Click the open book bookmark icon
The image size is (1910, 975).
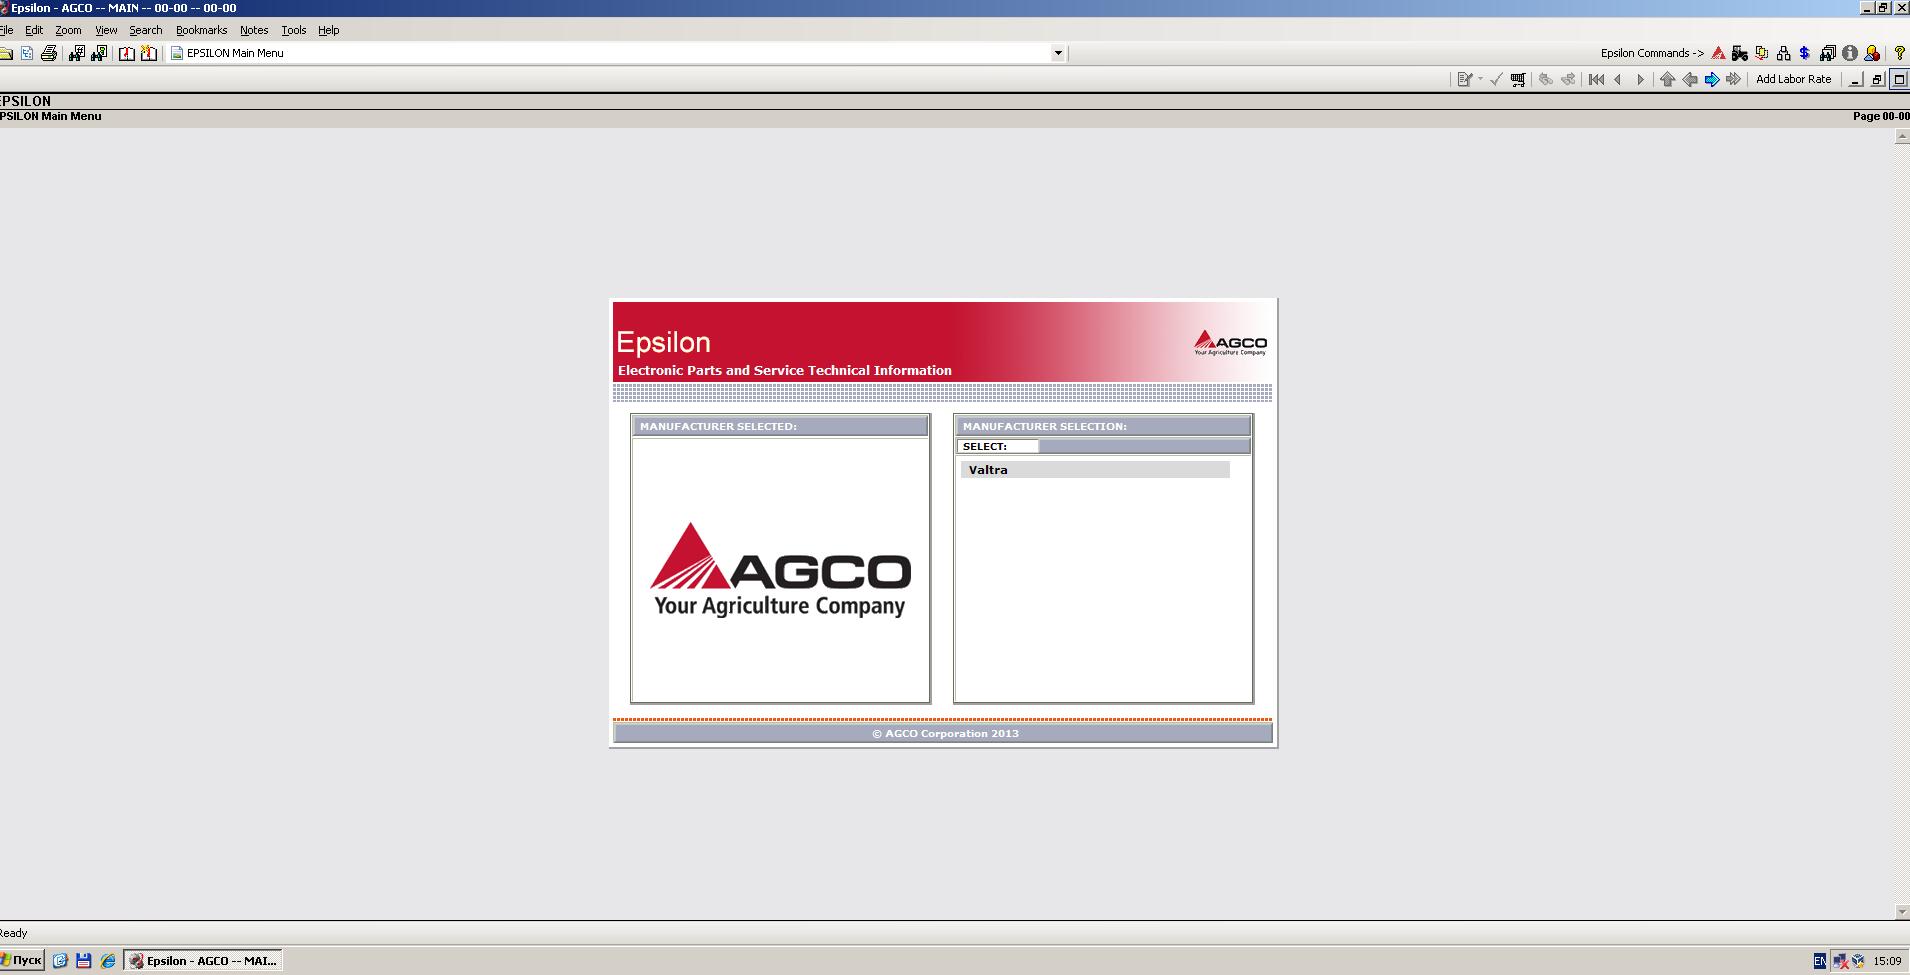click(127, 53)
